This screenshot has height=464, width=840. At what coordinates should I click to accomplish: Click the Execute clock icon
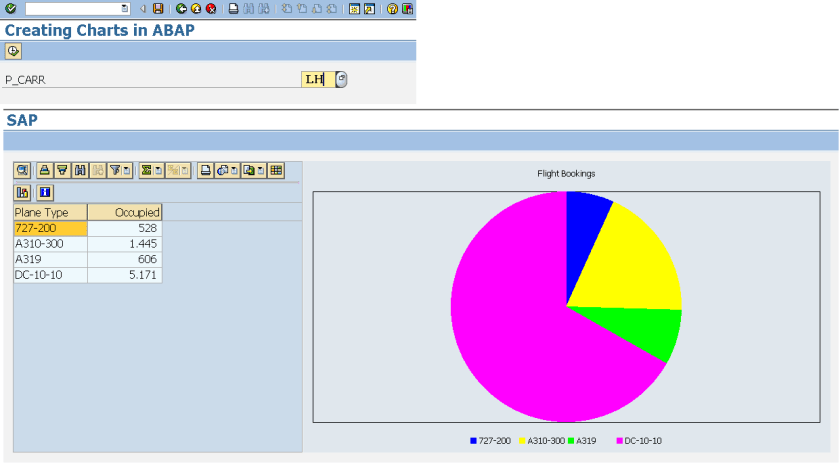tap(13, 51)
